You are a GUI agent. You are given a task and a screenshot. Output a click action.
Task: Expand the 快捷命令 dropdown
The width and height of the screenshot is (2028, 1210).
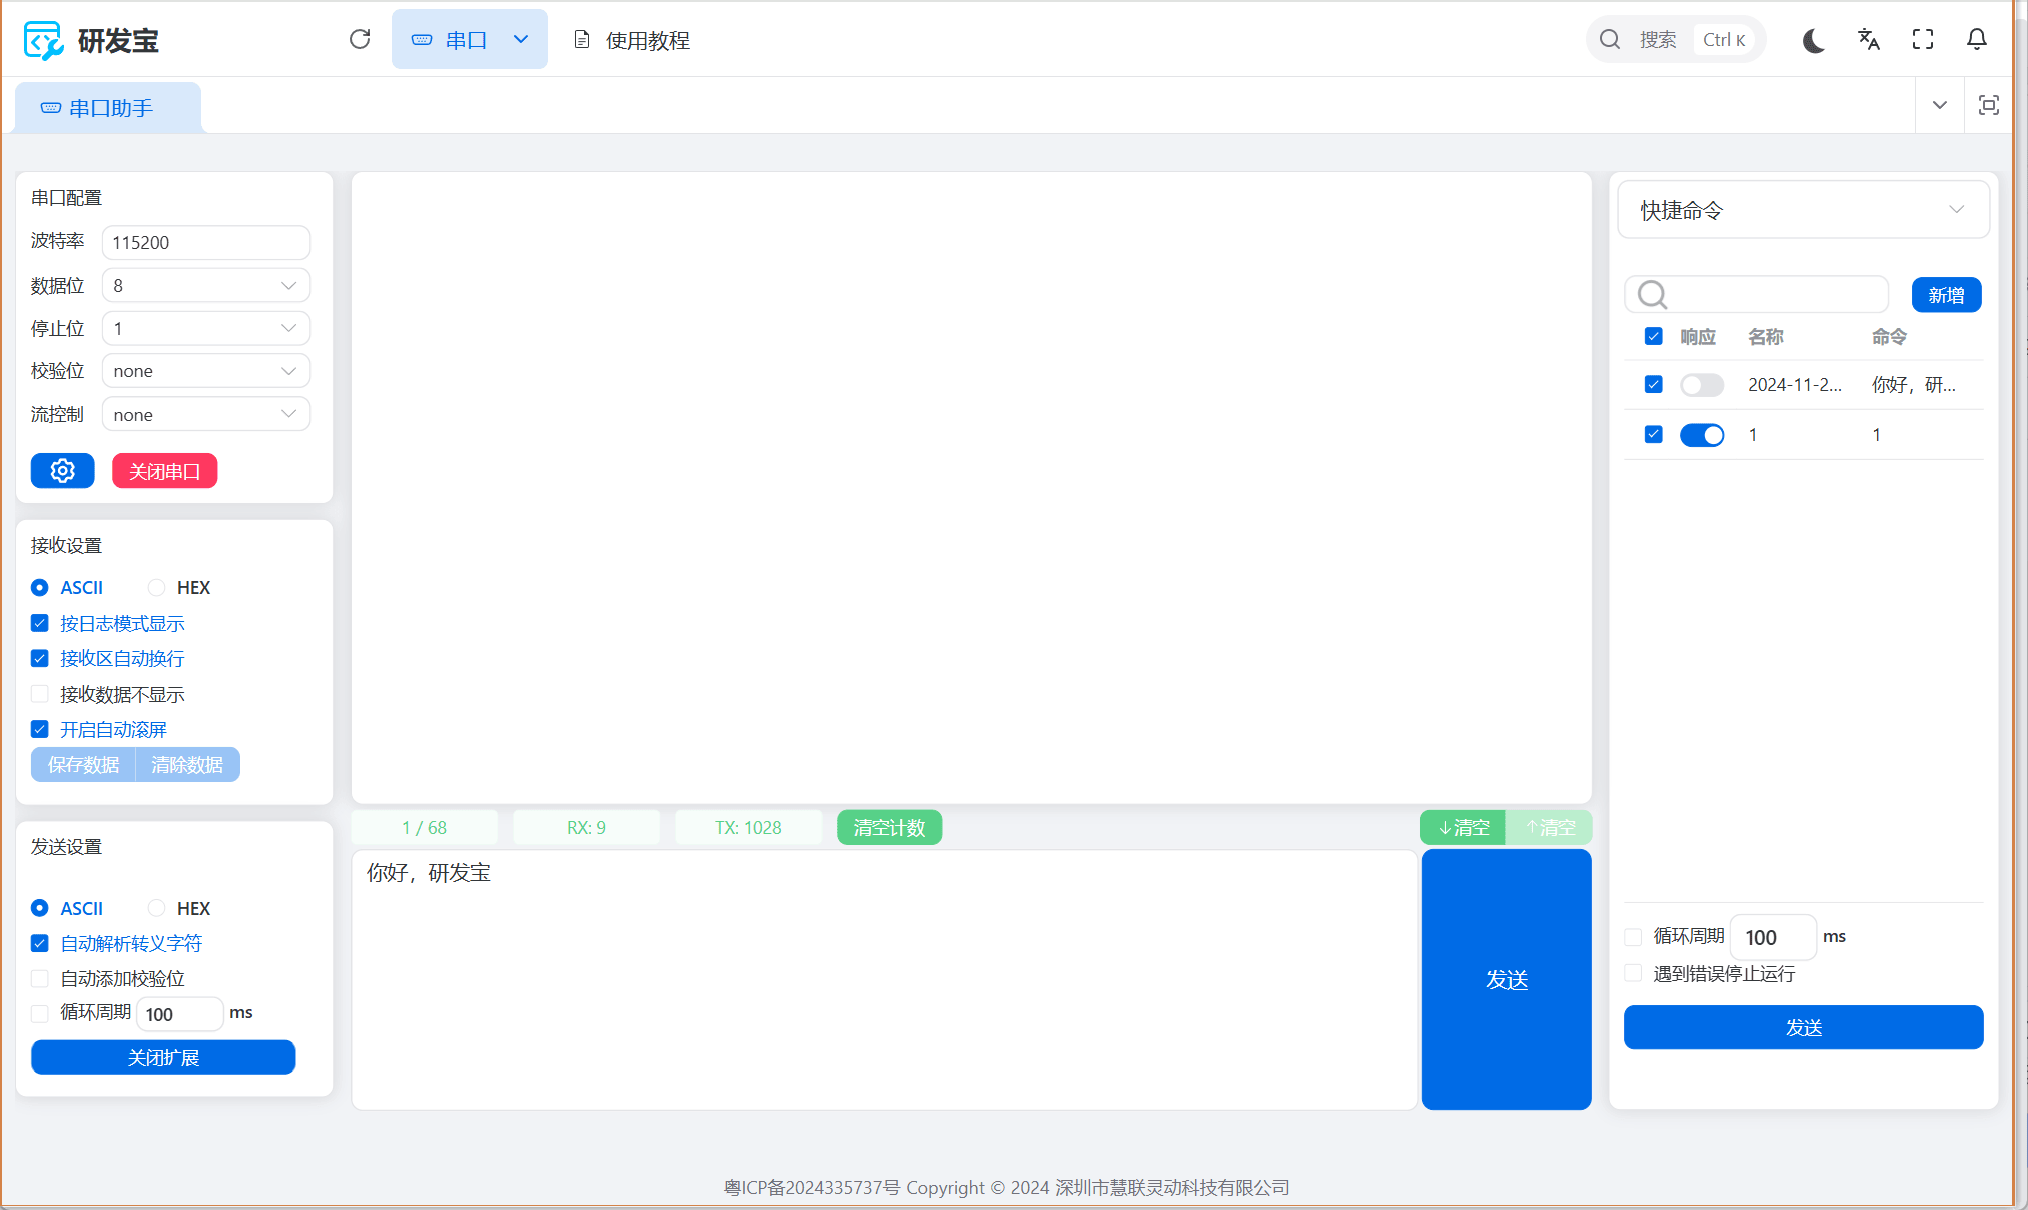click(x=1802, y=210)
